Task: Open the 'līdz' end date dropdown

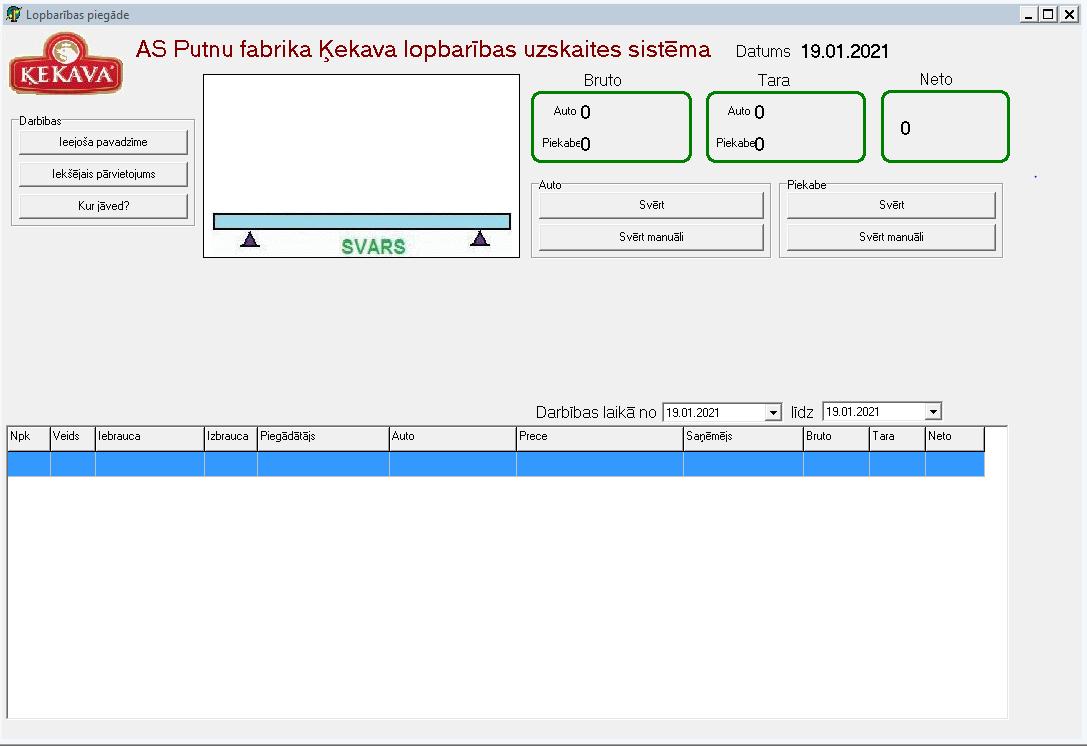Action: point(933,412)
